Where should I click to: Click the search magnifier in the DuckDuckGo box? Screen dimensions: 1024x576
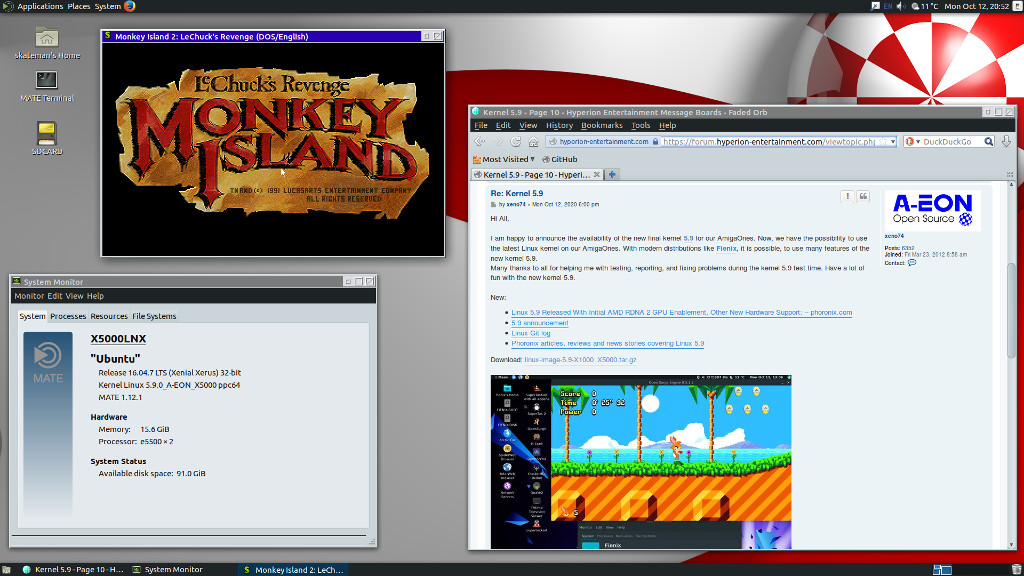pos(989,142)
